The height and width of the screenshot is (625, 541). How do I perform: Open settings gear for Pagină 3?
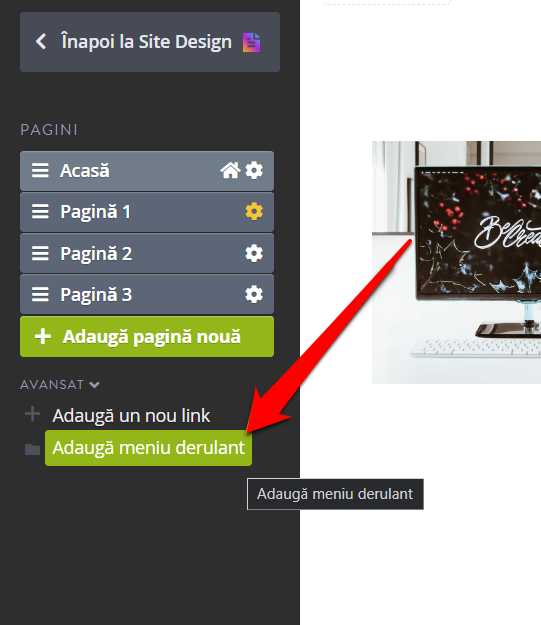pyautogui.click(x=254, y=295)
